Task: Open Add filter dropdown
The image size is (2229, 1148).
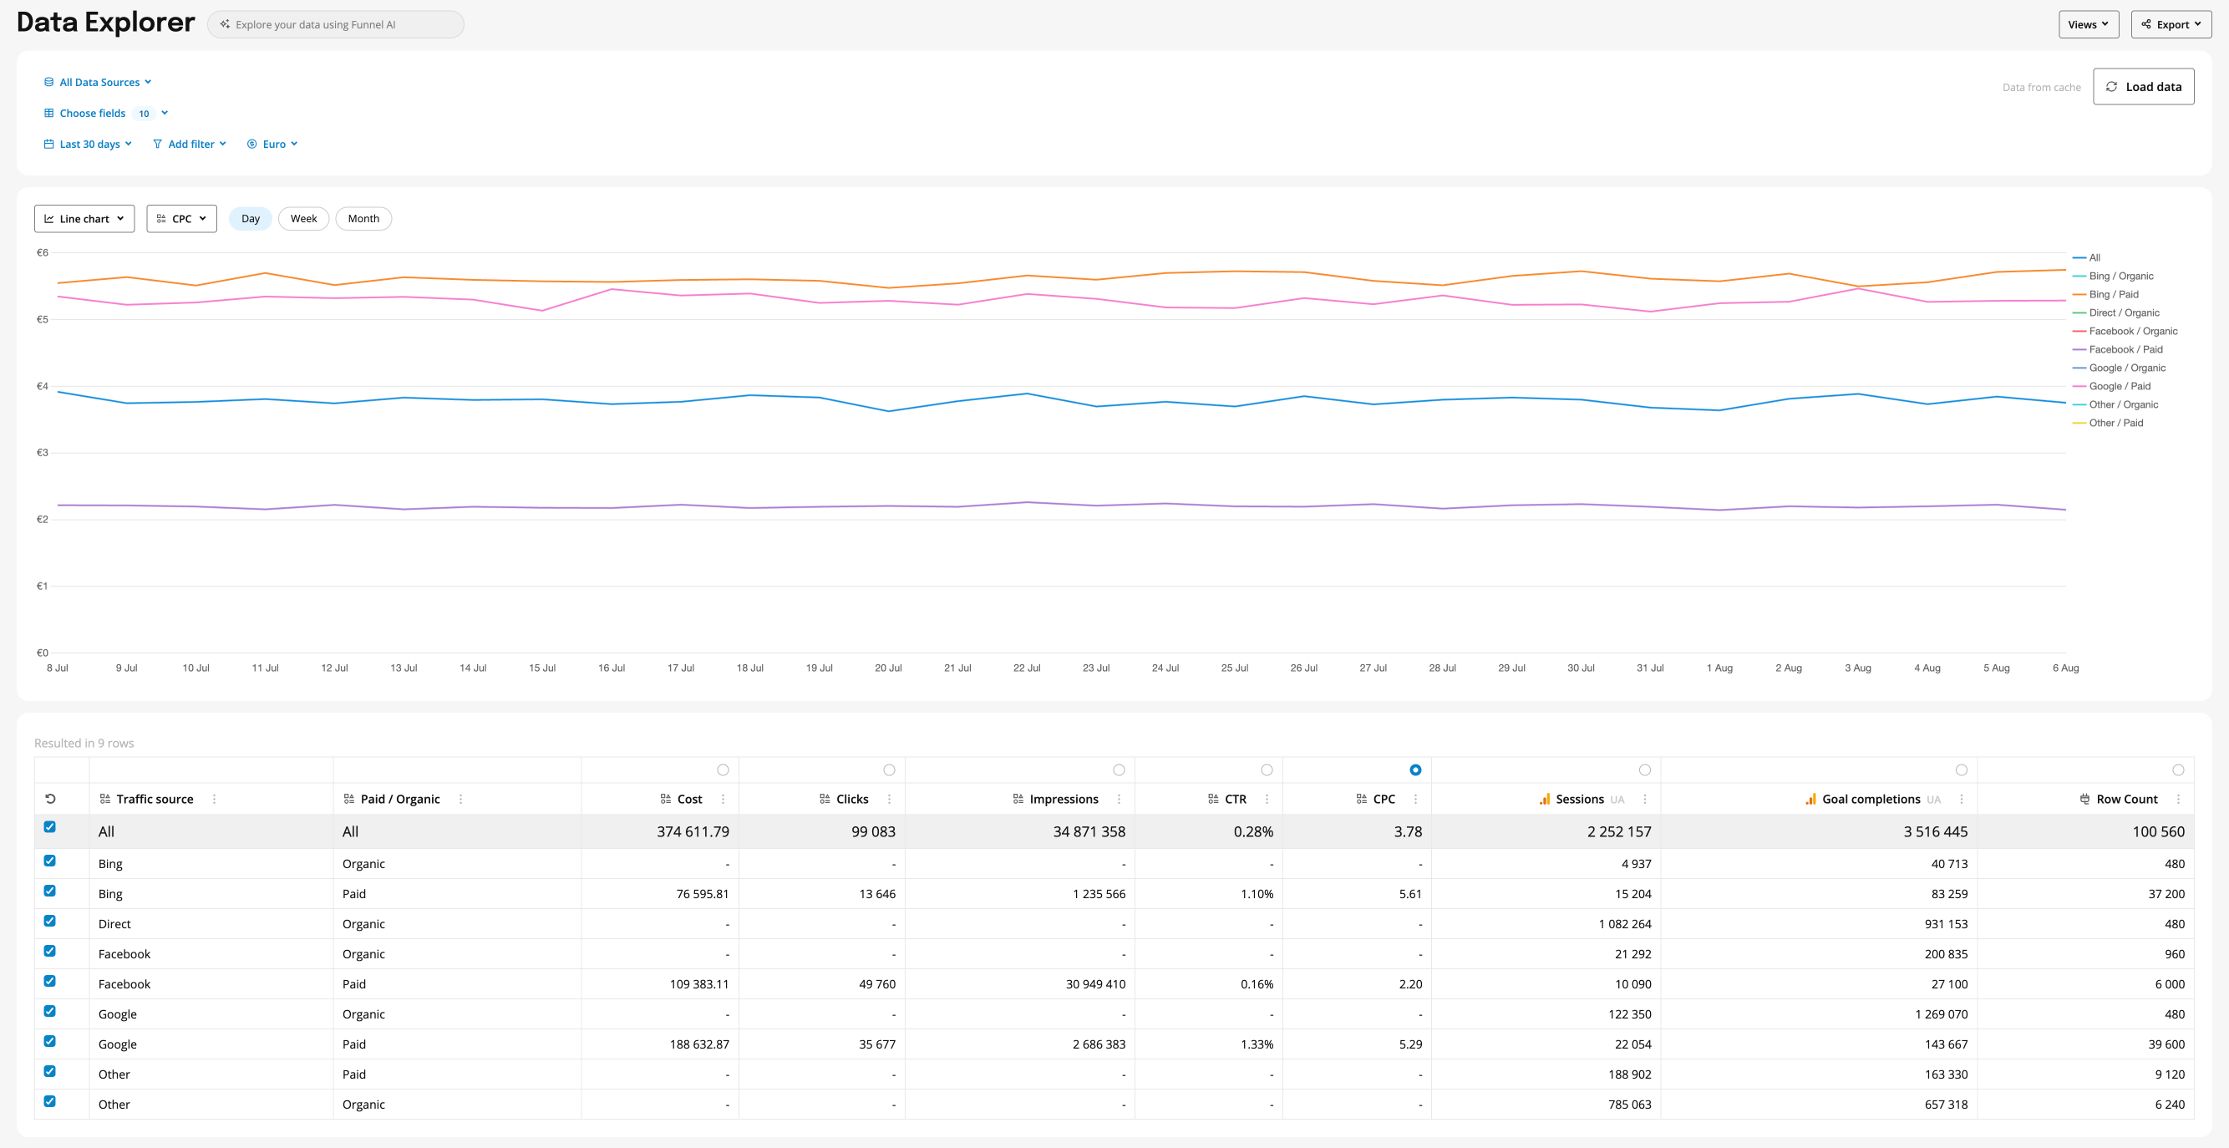Action: coord(190,144)
